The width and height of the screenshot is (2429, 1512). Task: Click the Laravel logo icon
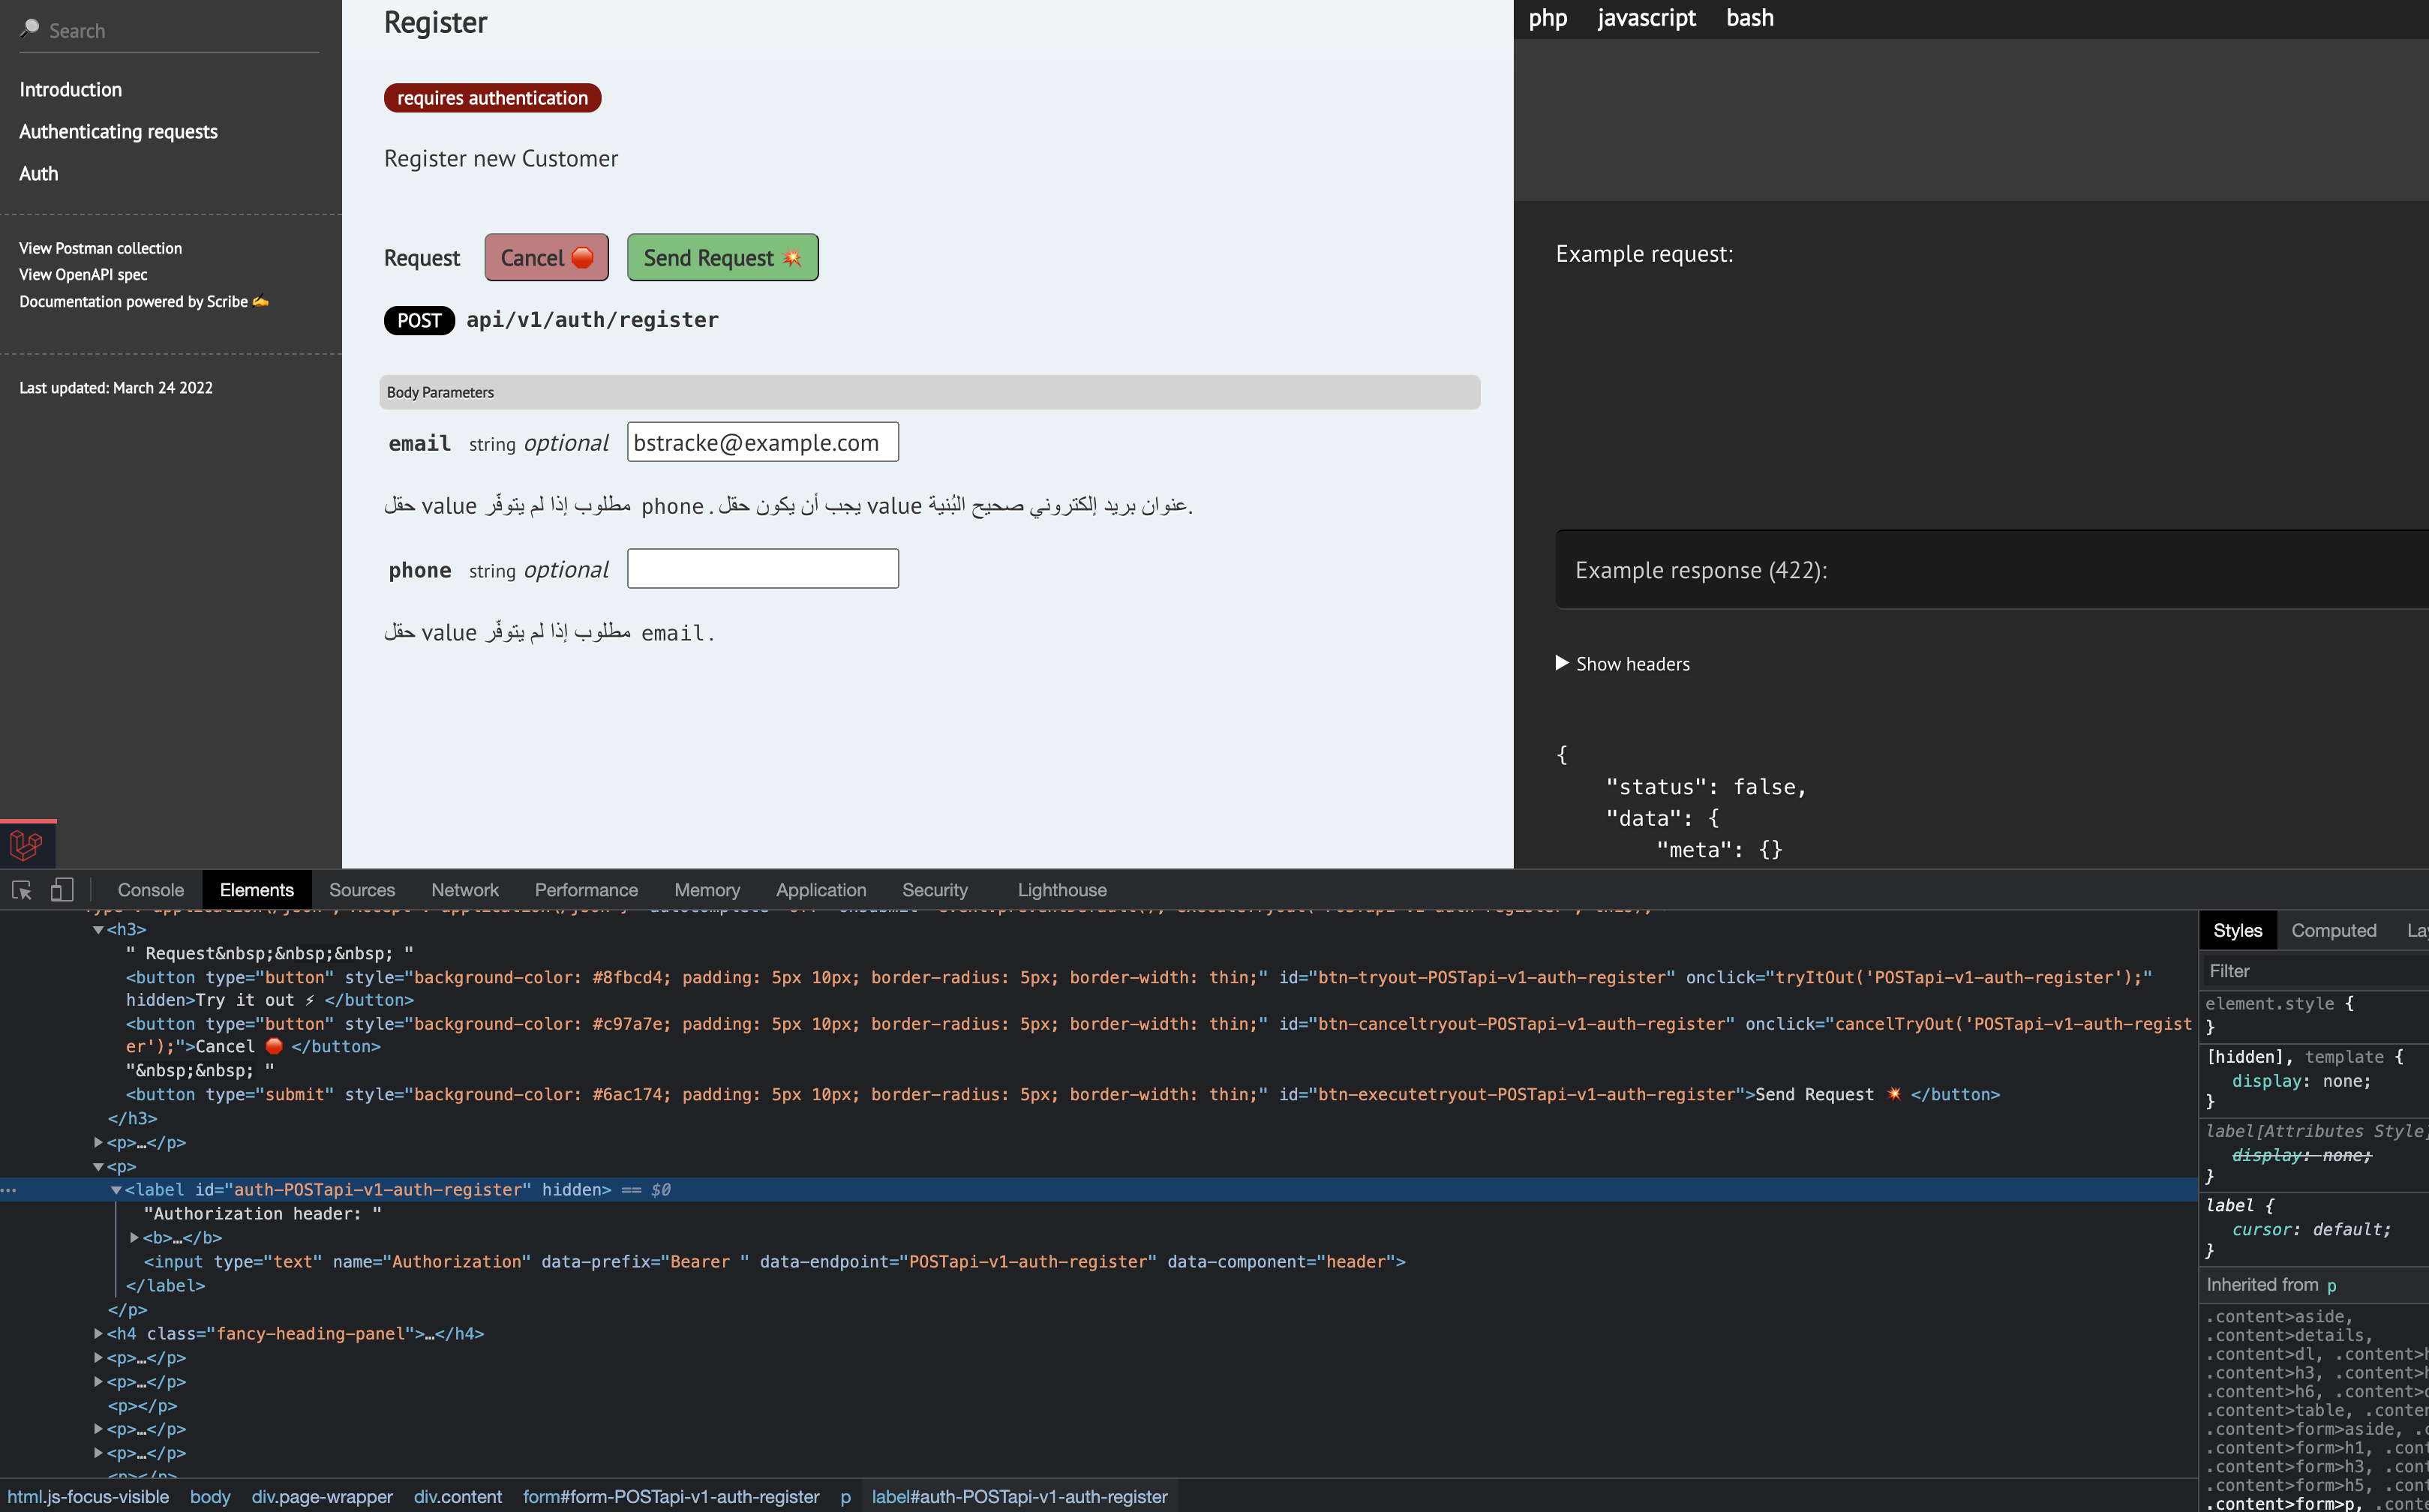point(26,845)
